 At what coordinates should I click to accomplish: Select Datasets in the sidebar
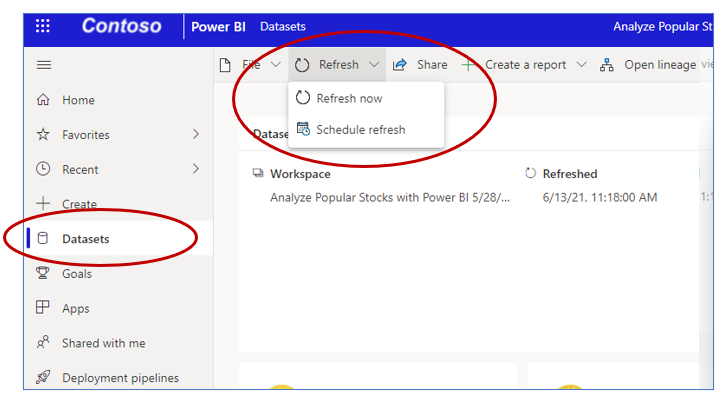tap(118, 239)
